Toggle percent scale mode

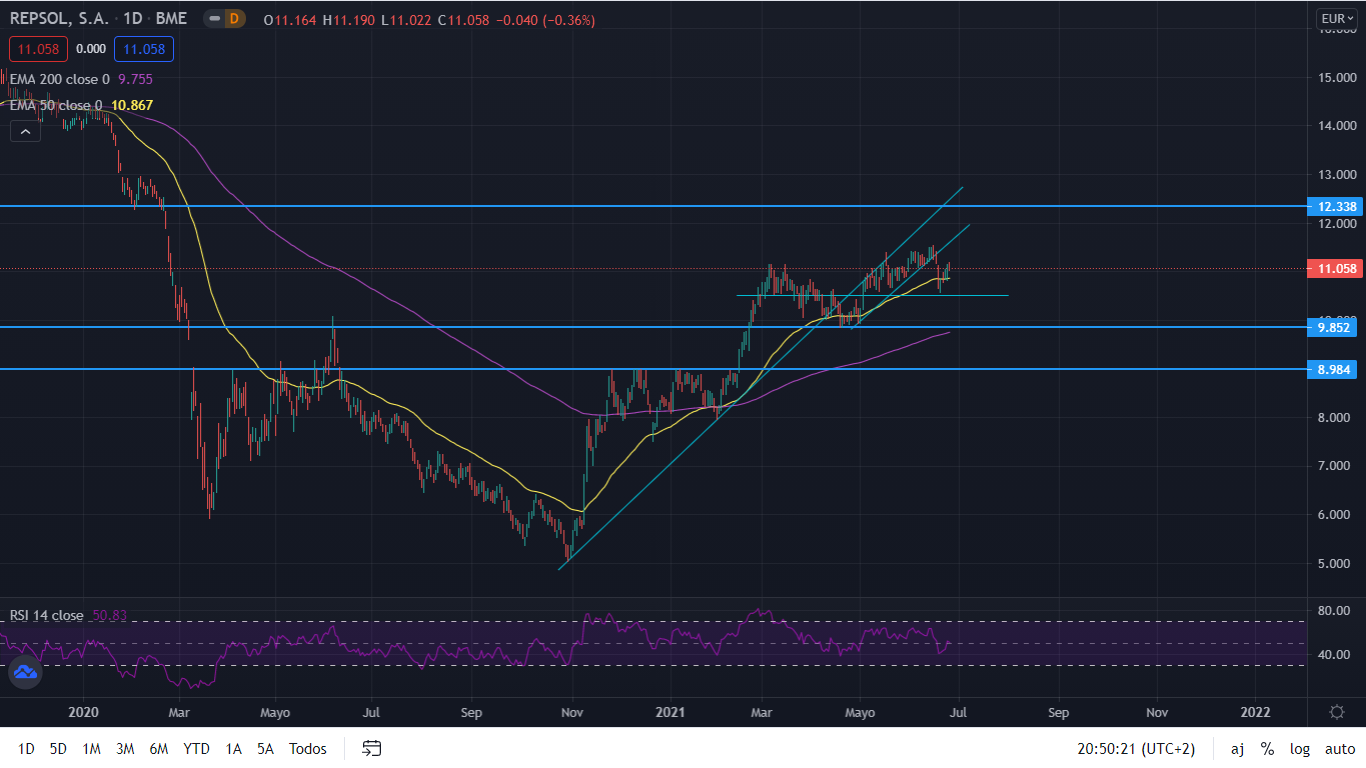pos(1267,749)
